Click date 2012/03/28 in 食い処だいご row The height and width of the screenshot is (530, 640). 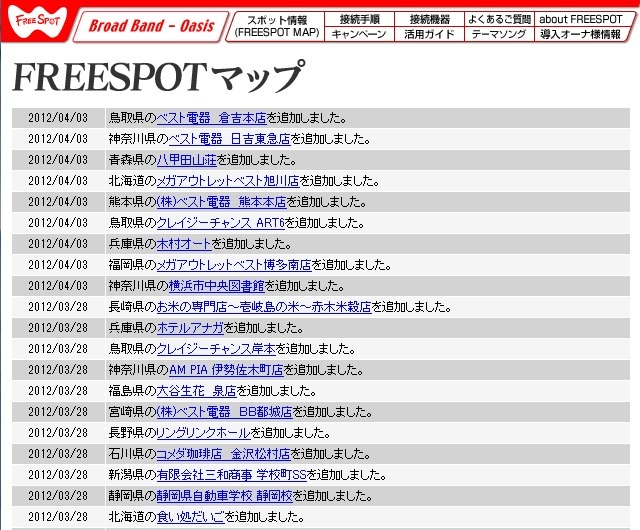click(58, 517)
